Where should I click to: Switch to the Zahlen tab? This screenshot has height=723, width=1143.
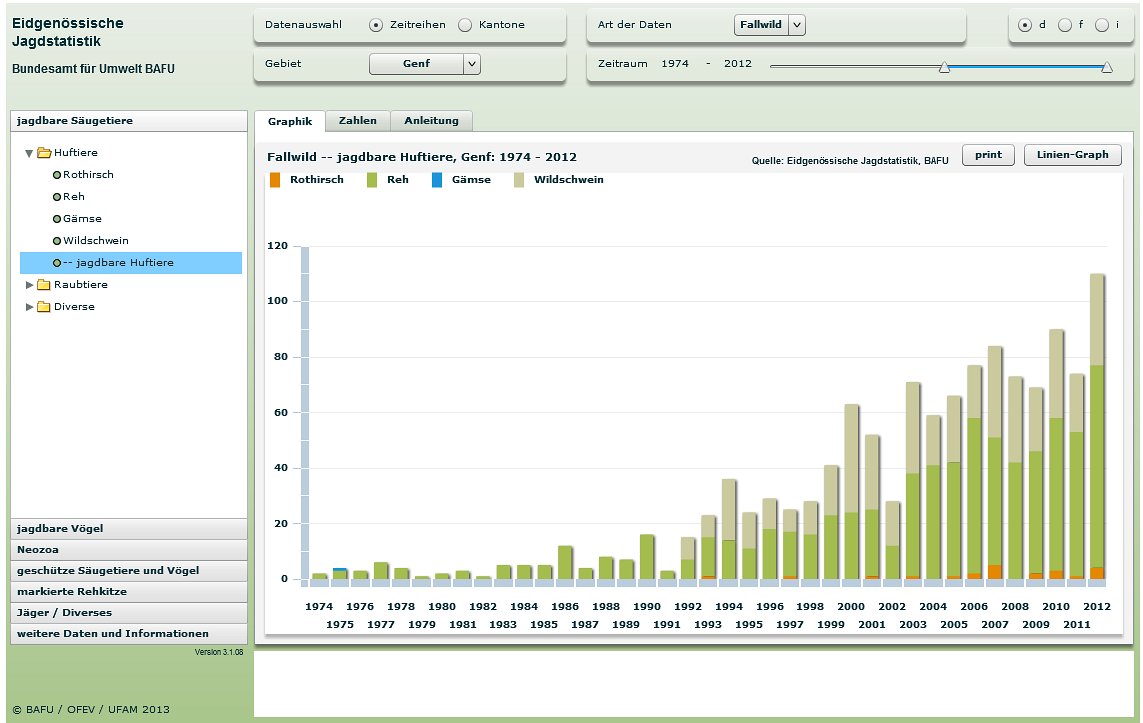pos(358,121)
